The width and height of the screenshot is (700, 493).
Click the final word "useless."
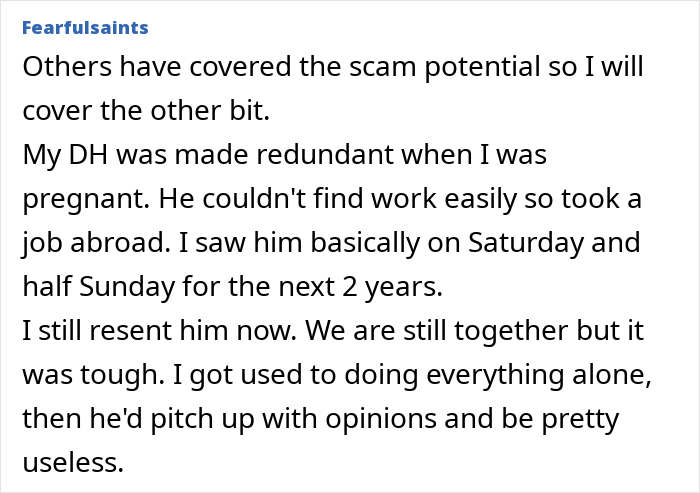pos(73,462)
